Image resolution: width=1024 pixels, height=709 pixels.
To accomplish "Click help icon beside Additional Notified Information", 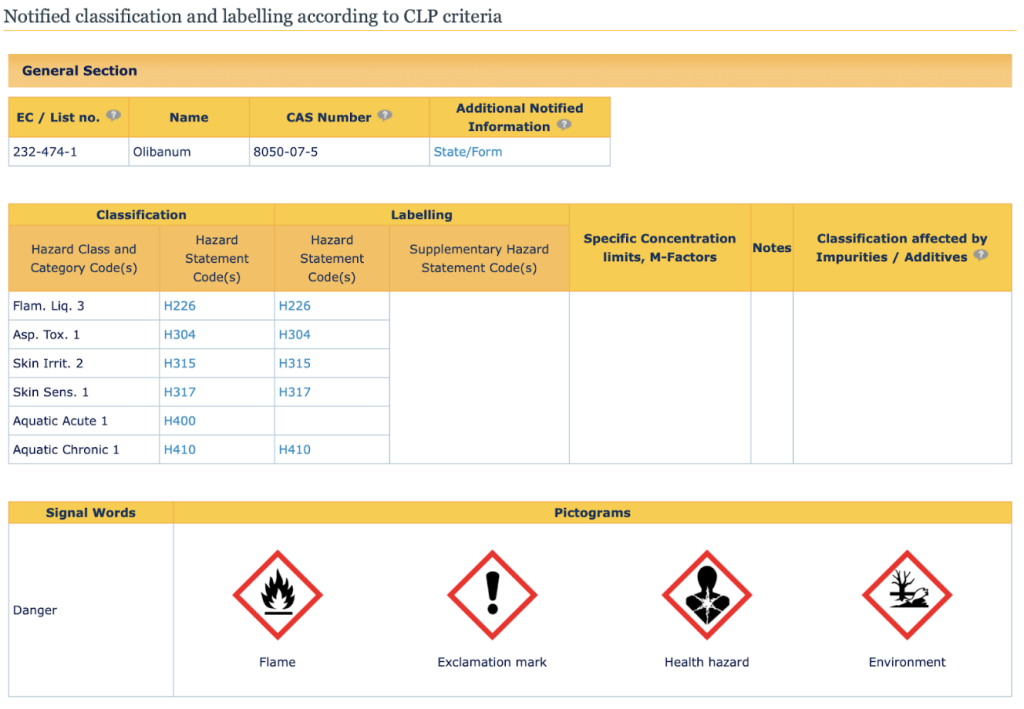I will [563, 125].
